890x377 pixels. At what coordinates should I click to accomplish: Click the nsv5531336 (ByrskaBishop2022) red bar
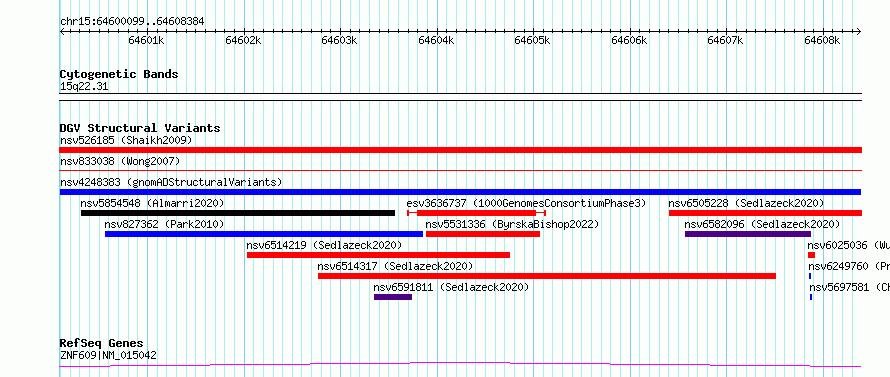(x=482, y=234)
